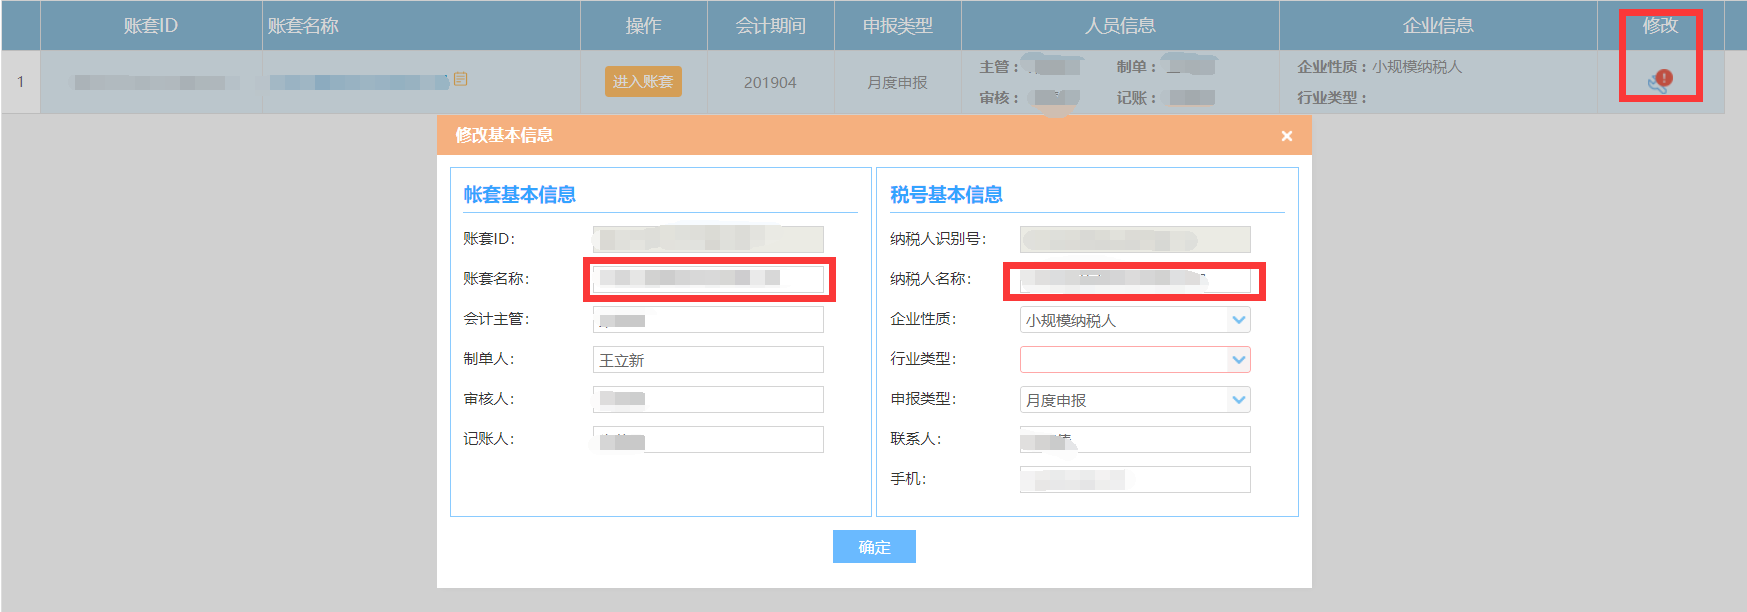Viewport: 1747px width, 612px height.
Task: Close the 修改基本信息 dialog
Action: 1286,136
